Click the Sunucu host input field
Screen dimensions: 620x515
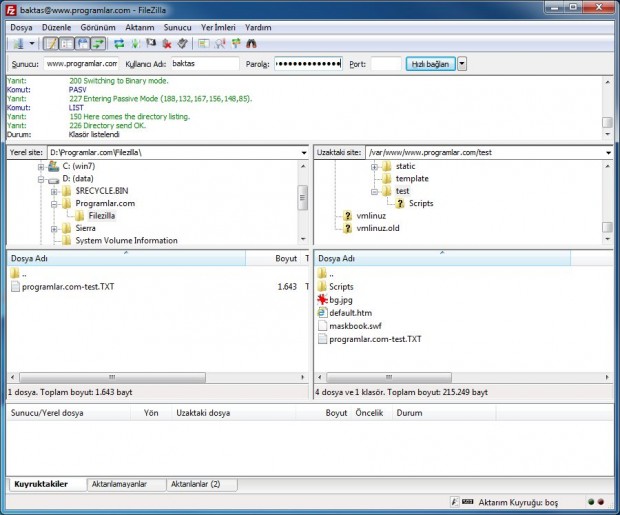[81, 64]
